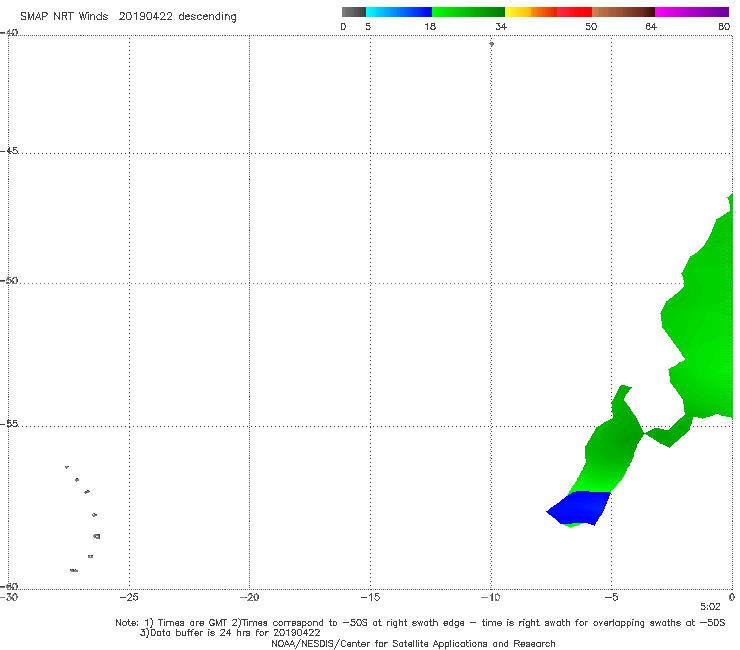Click the word "descending" in the title

[207, 17]
